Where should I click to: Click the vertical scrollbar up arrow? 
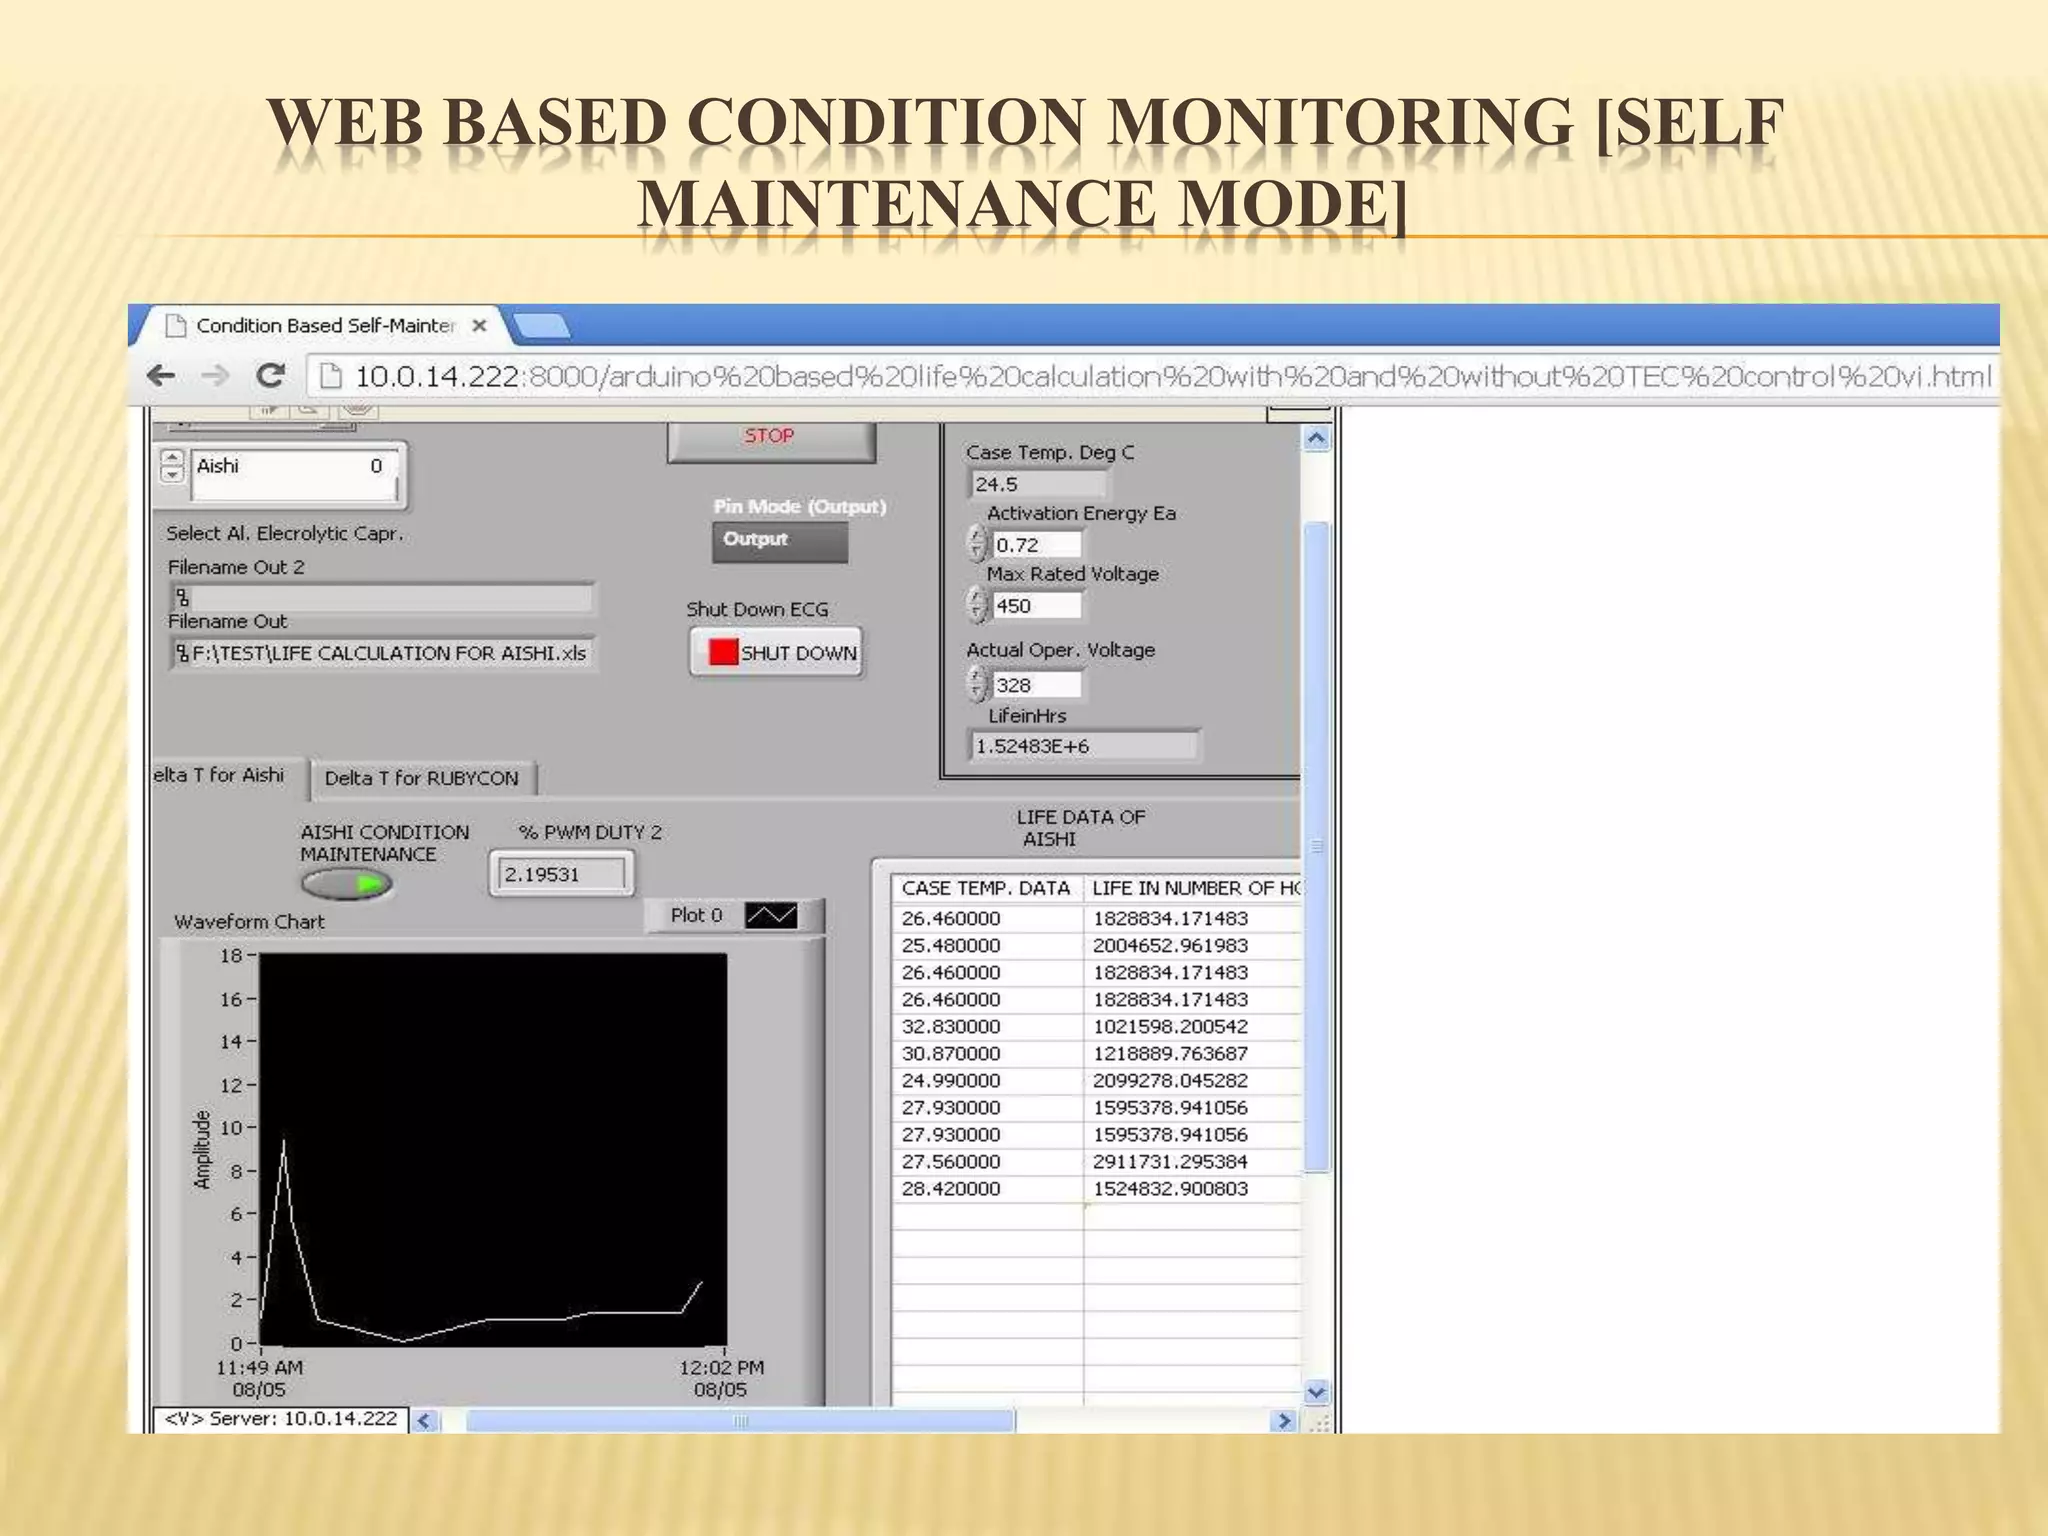pyautogui.click(x=1317, y=438)
